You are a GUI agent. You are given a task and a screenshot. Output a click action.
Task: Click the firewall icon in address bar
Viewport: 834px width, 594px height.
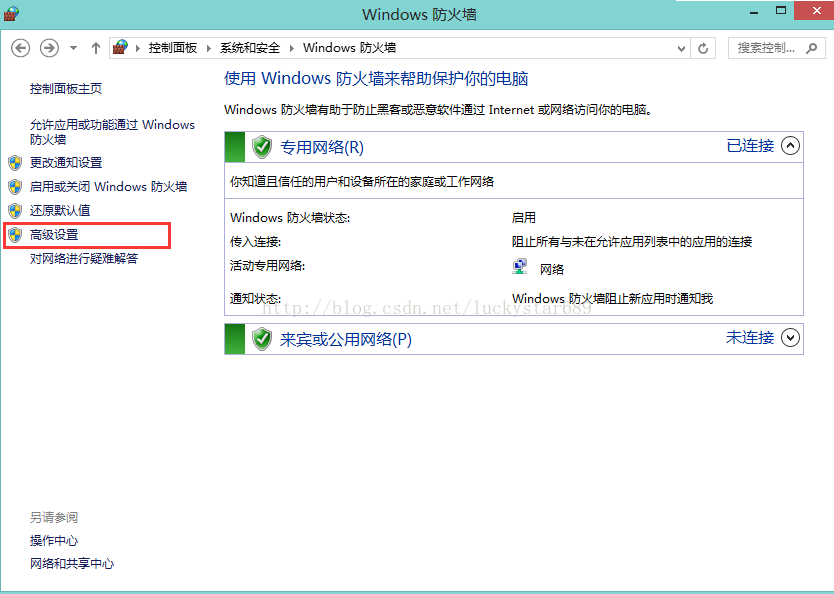click(121, 48)
